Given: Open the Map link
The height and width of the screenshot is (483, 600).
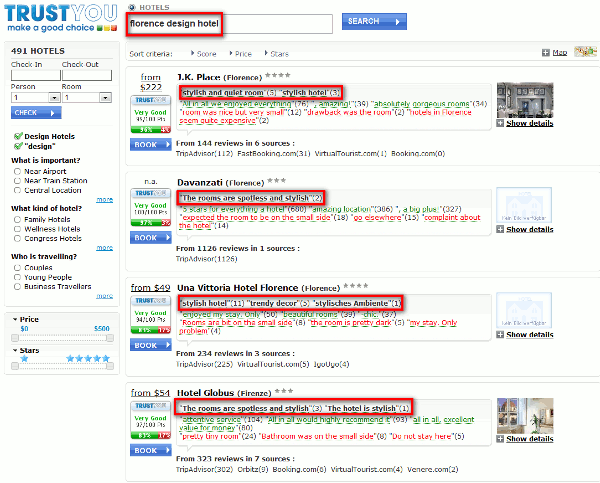Looking at the screenshot, I should pyautogui.click(x=560, y=52).
